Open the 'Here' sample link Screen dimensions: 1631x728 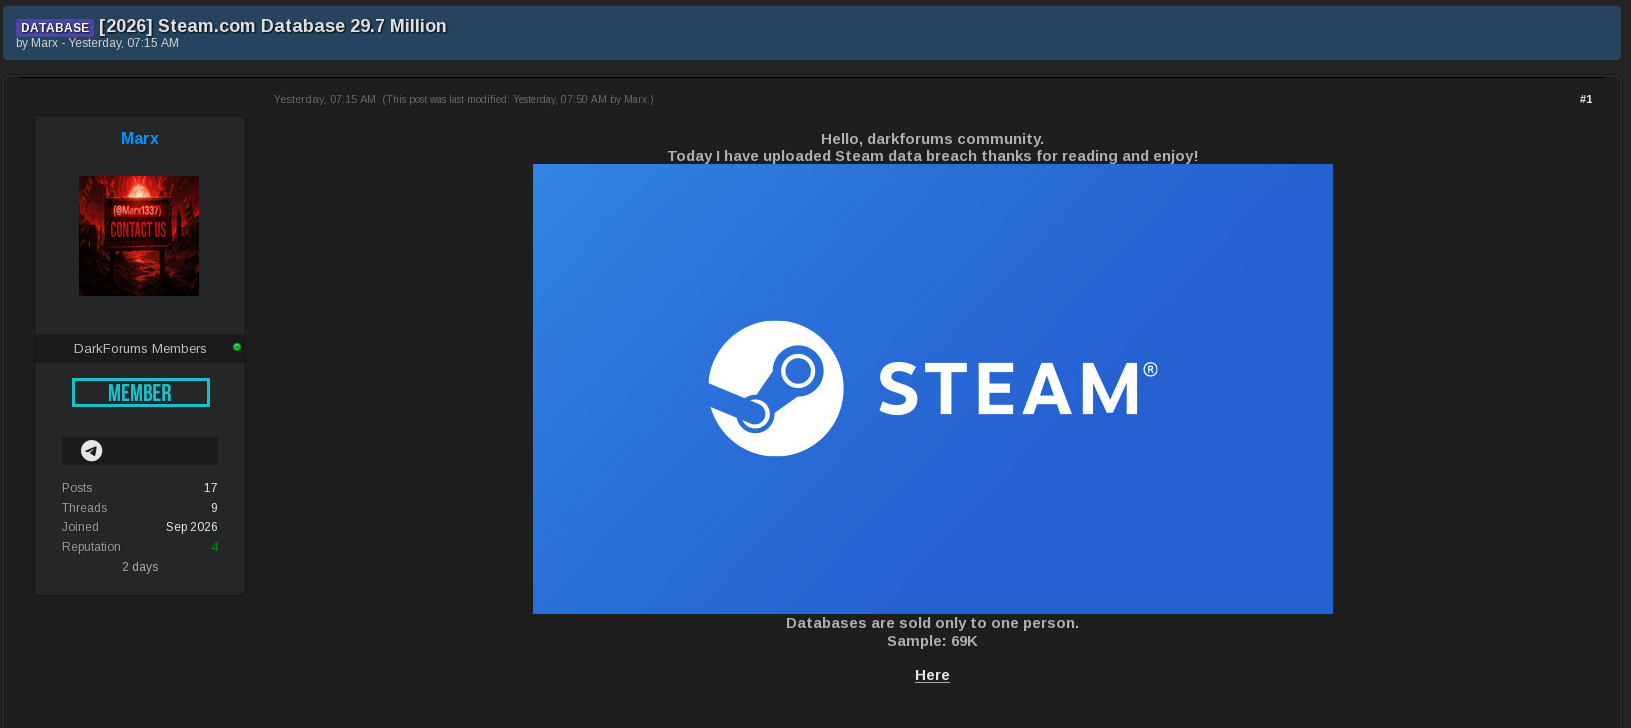click(932, 675)
